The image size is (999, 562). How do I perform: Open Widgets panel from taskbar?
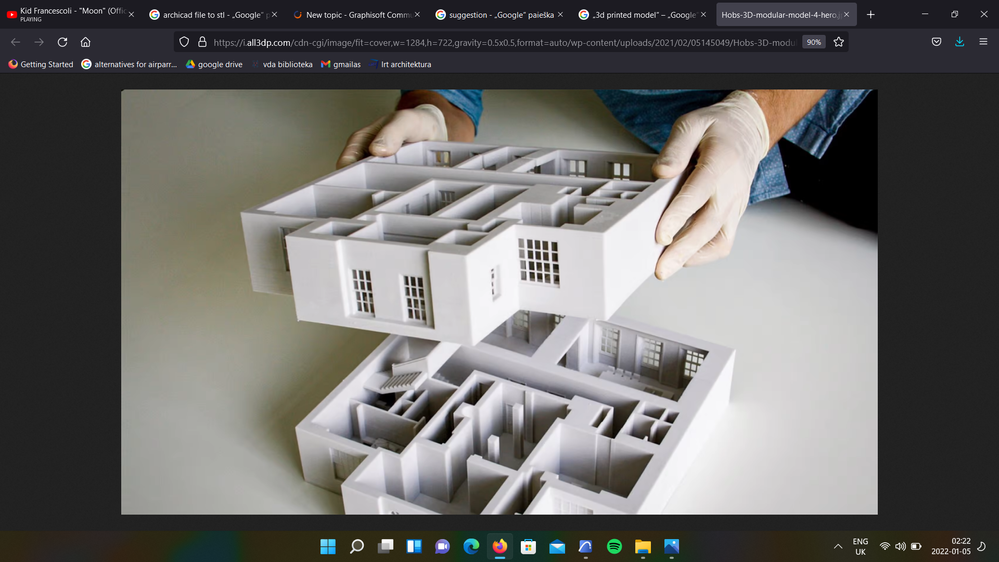coord(414,547)
